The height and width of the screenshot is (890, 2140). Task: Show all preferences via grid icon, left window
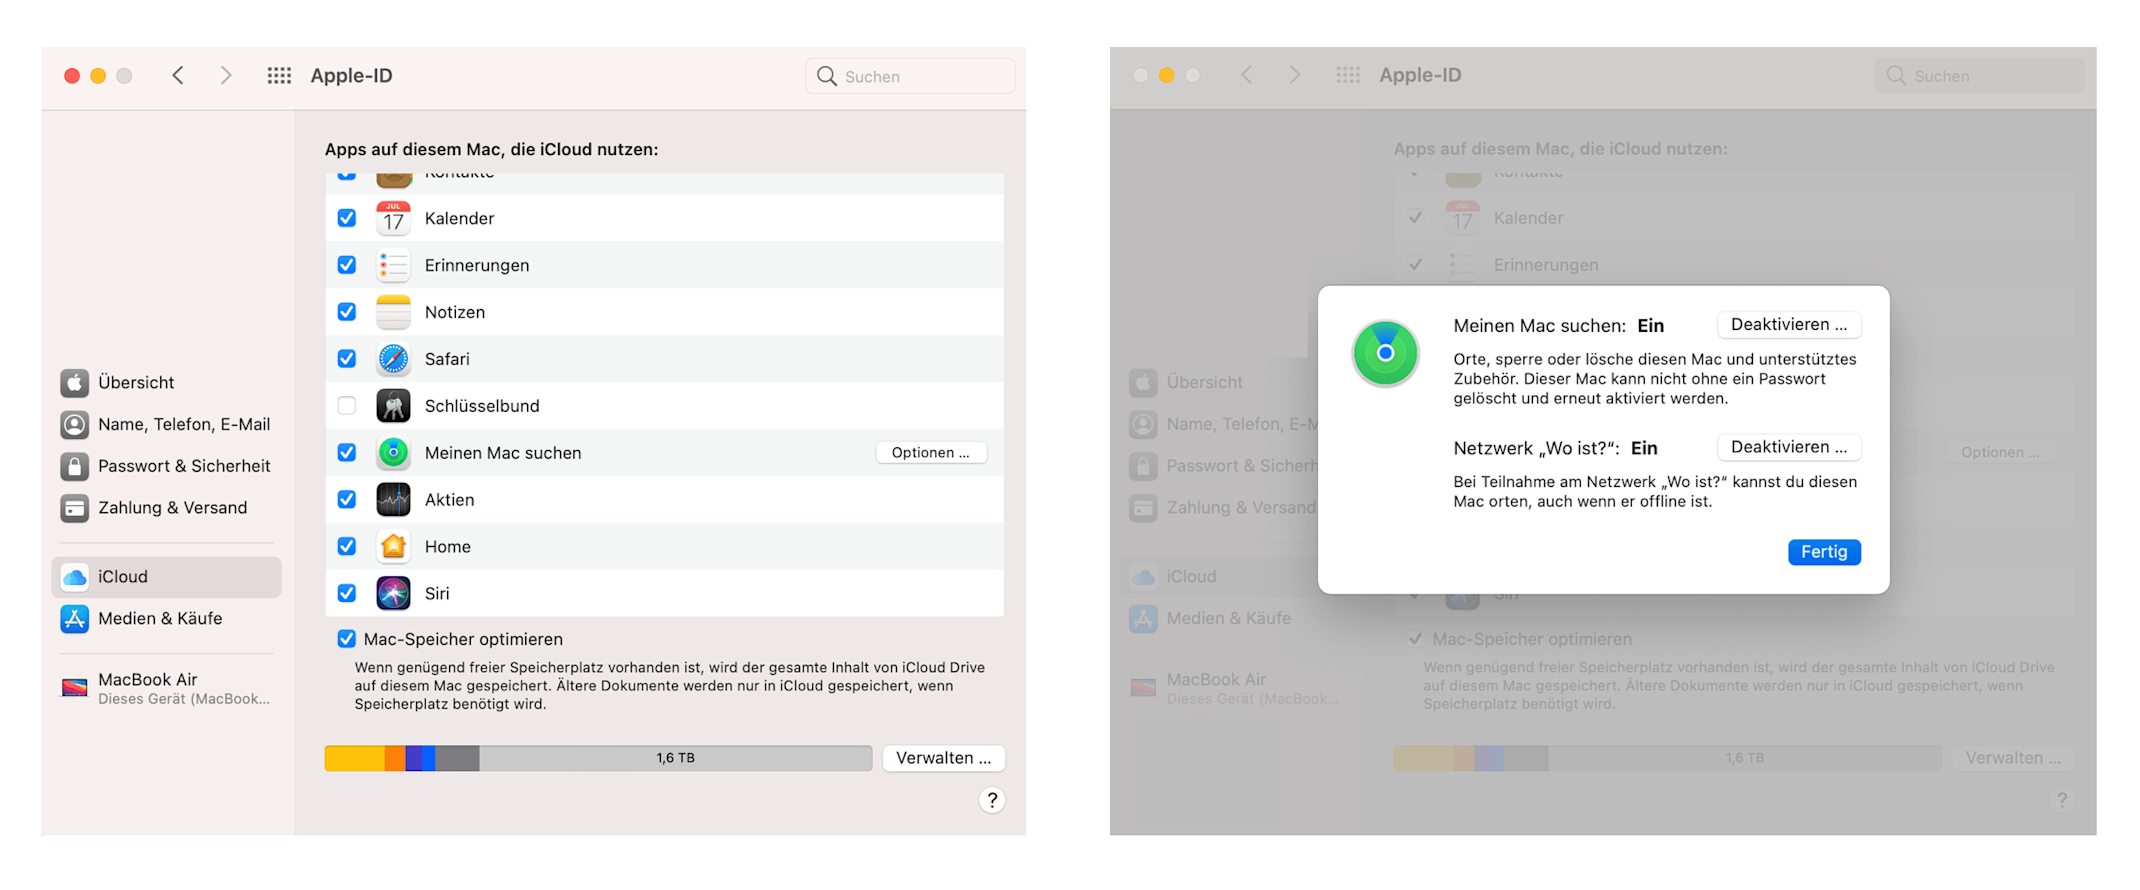click(279, 76)
